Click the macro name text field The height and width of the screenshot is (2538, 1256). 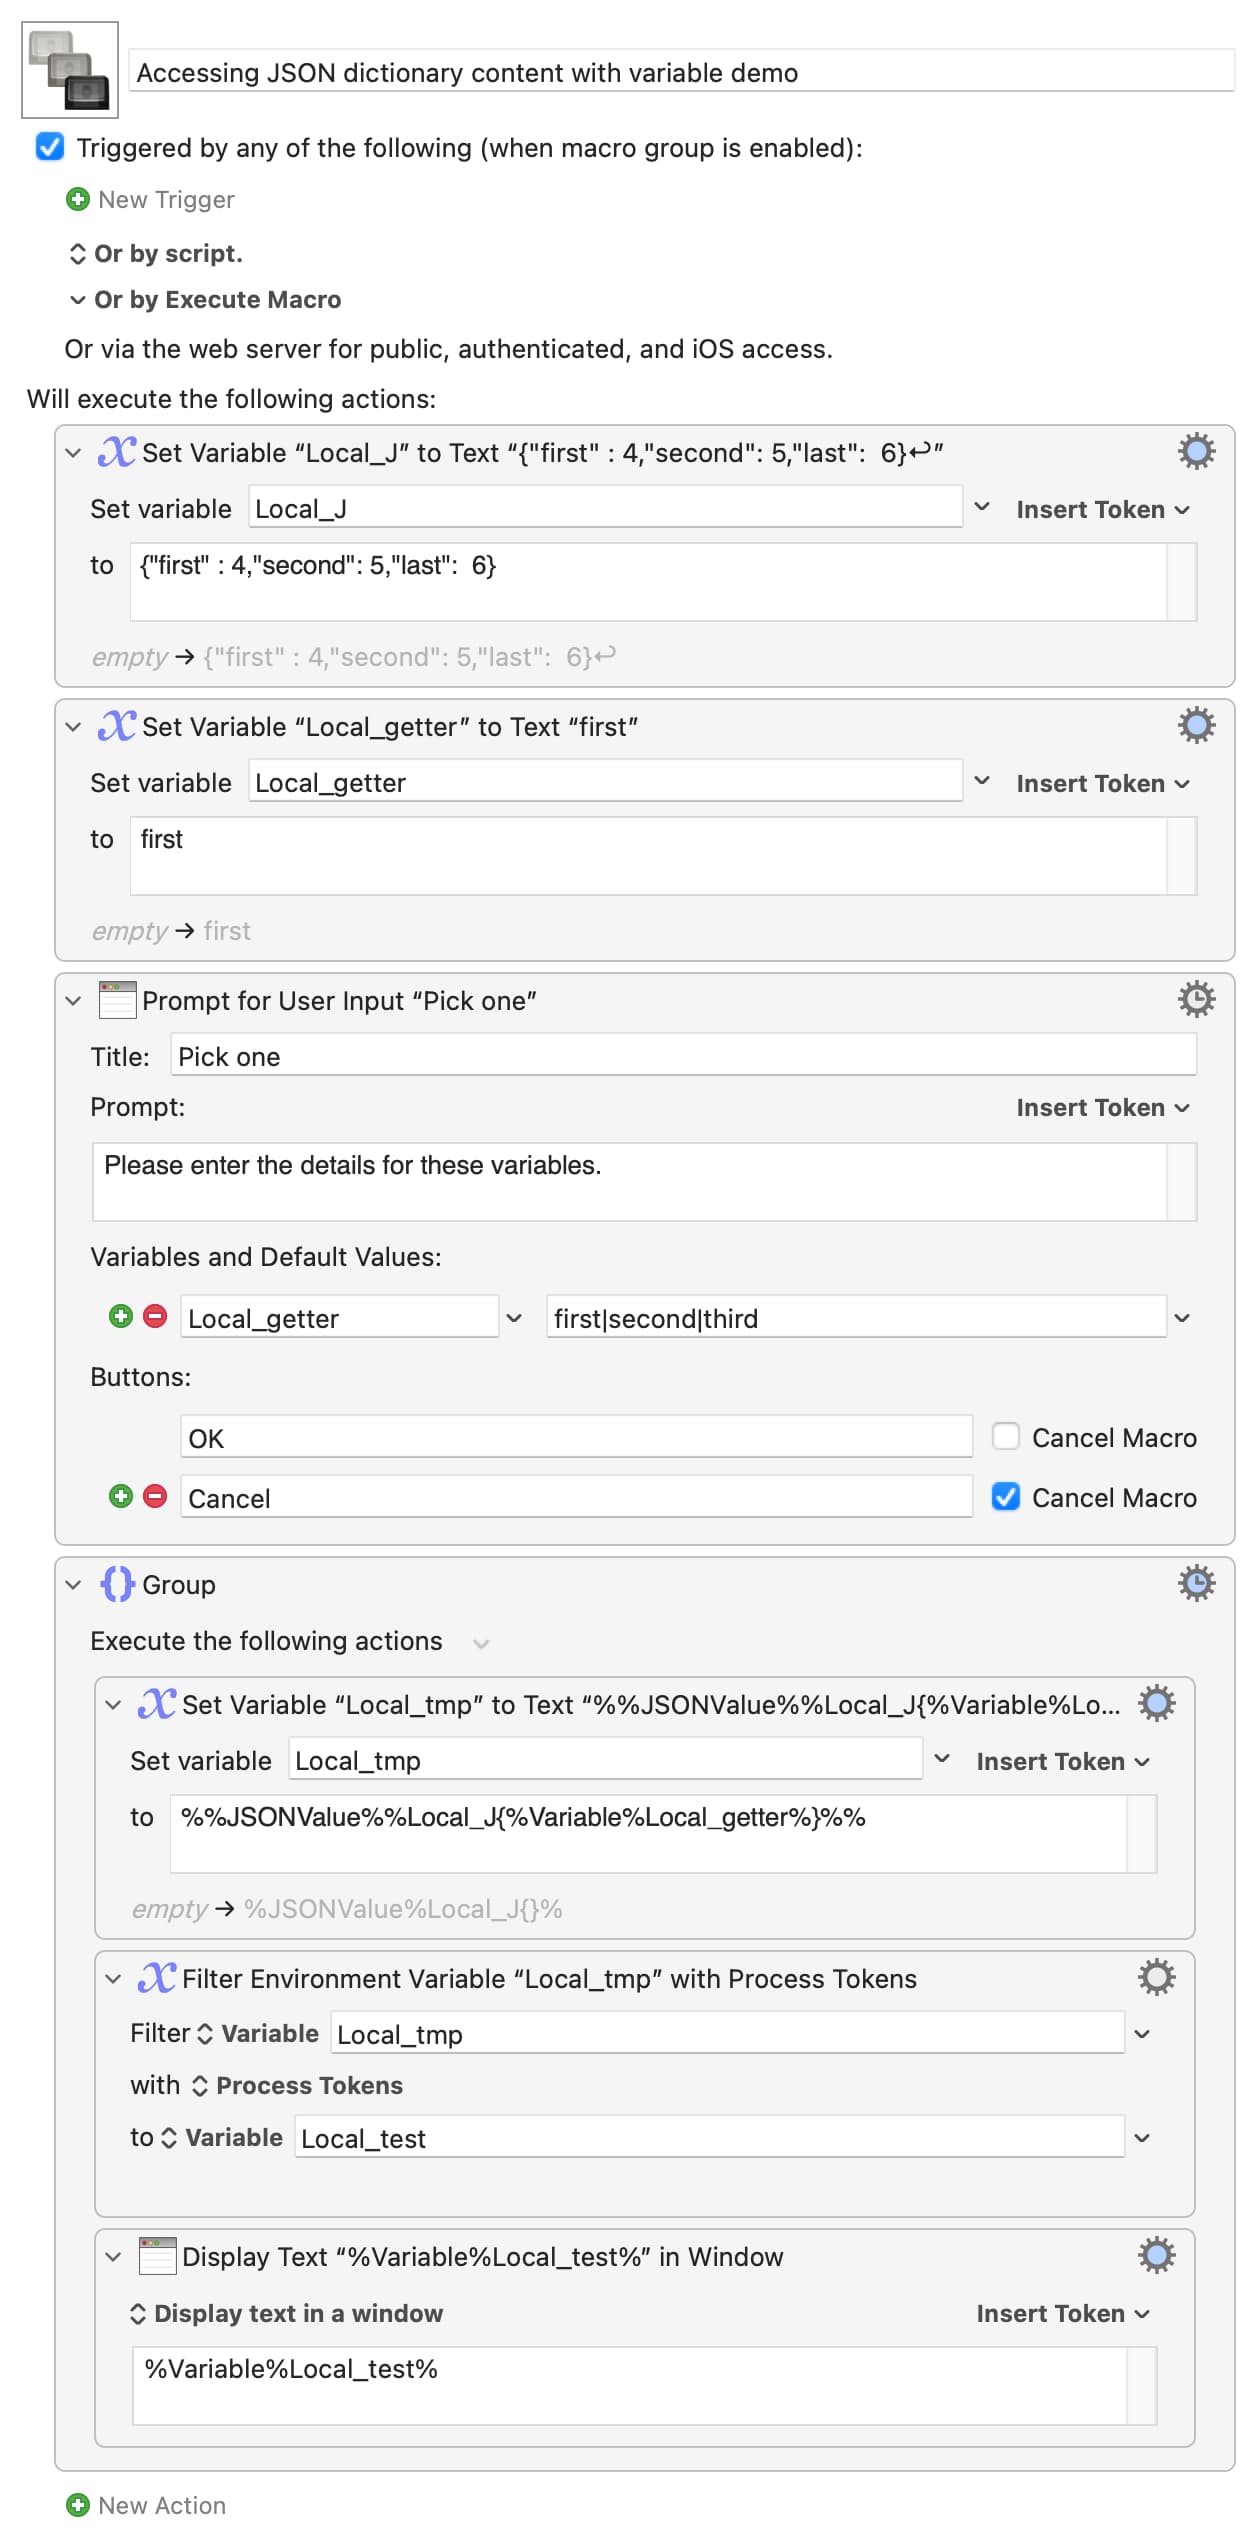pyautogui.click(x=682, y=72)
